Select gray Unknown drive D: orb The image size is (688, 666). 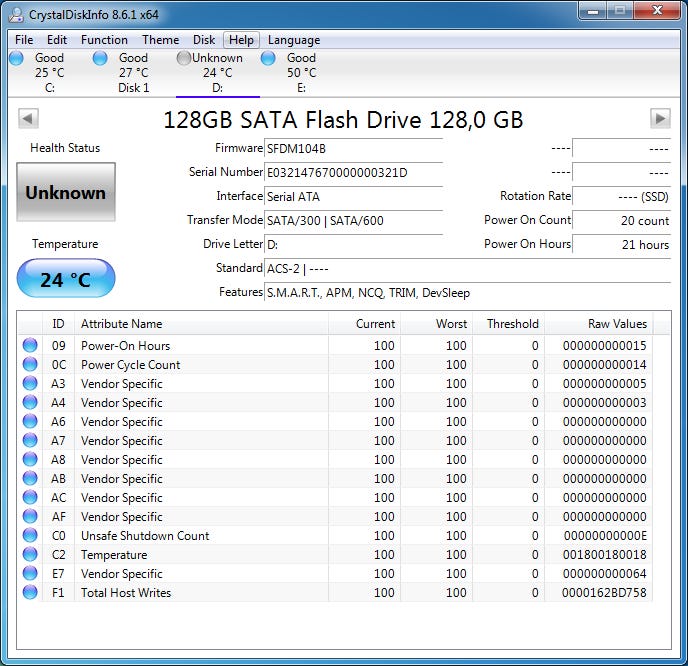tap(184, 59)
